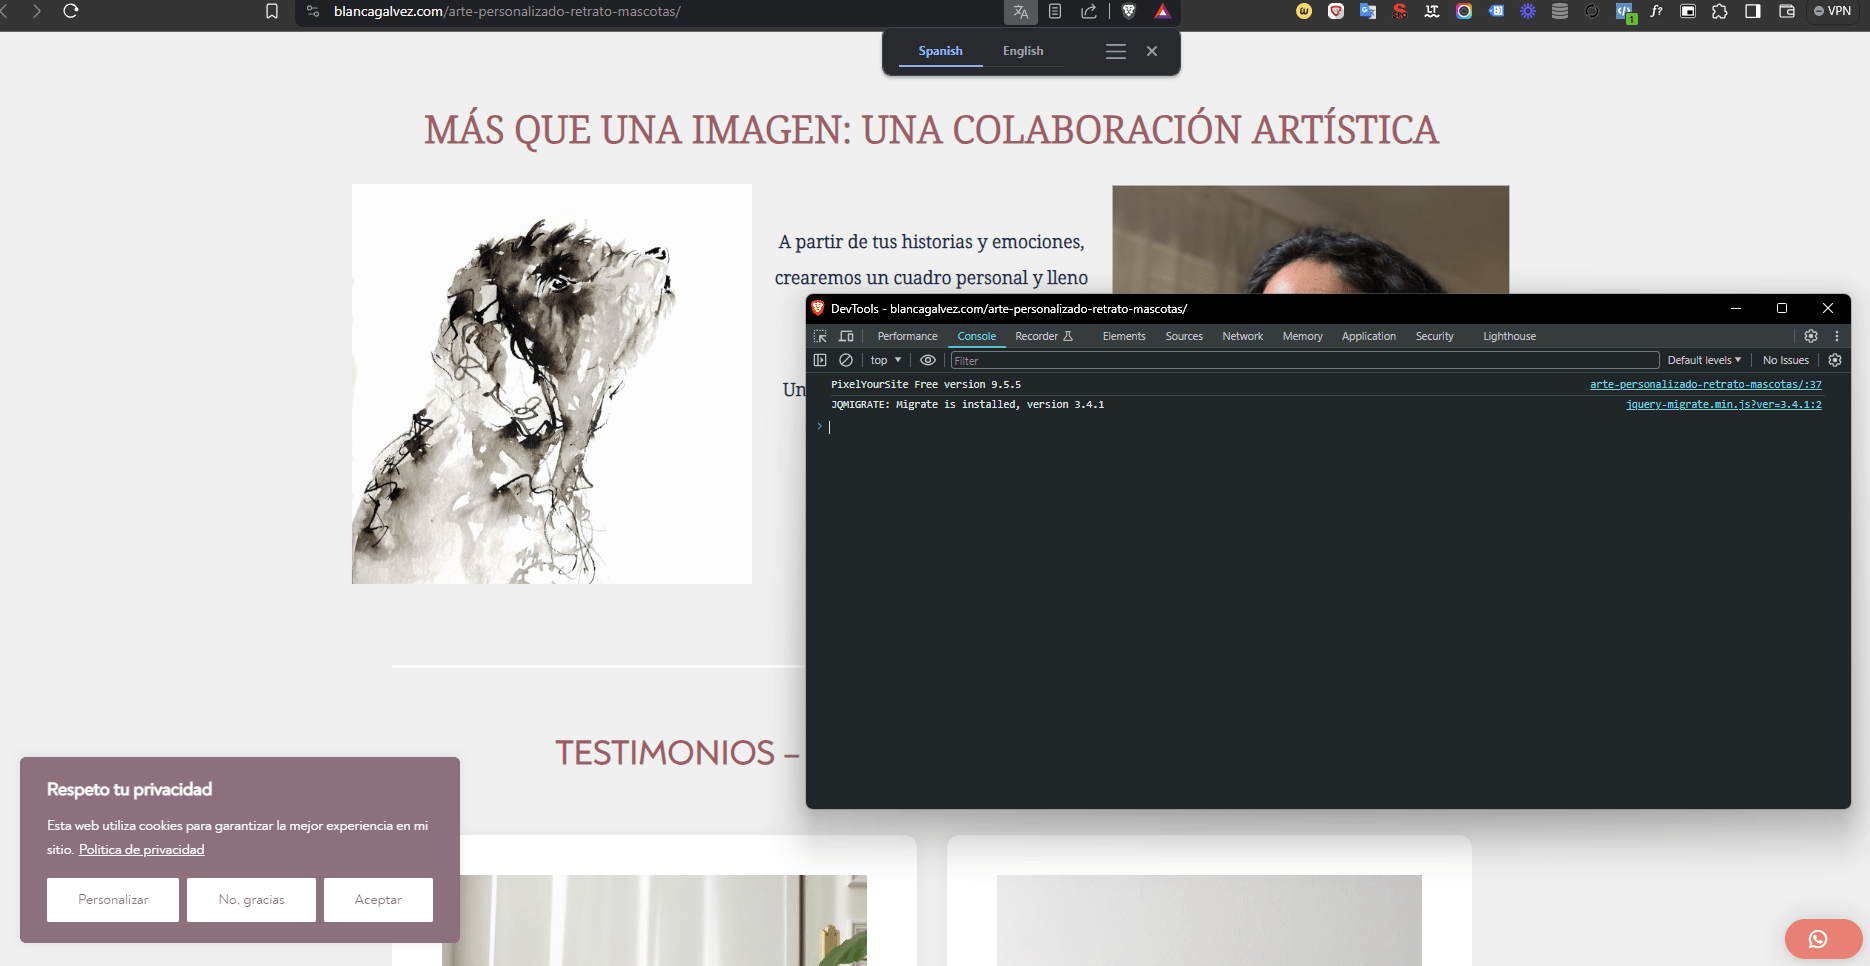1870x966 pixels.
Task: Open the yellow 'w' extension icon
Action: coord(1304,11)
